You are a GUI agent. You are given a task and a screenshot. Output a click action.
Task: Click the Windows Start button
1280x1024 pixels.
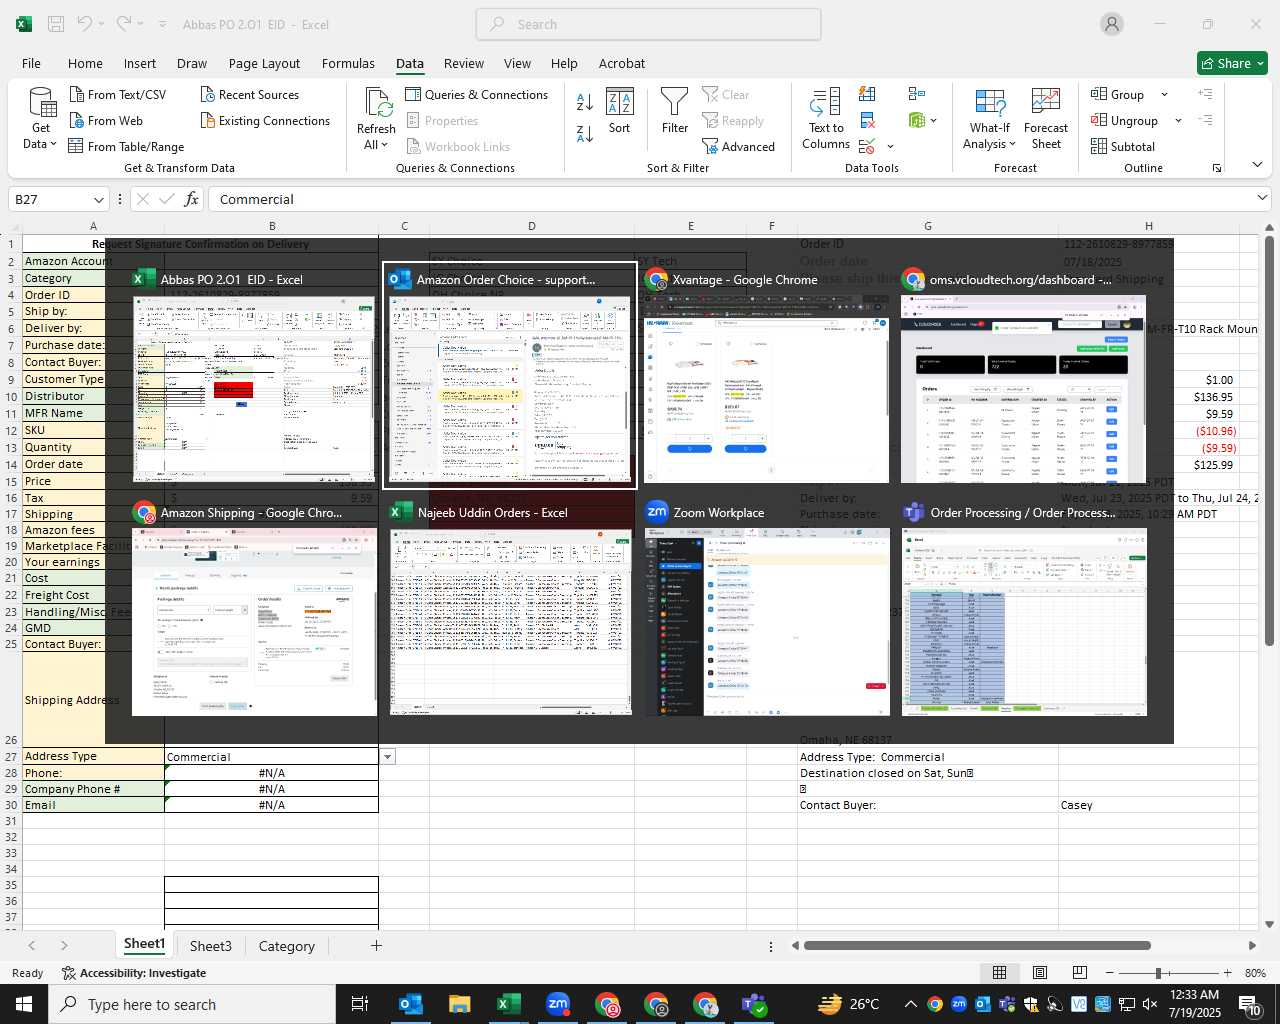point(24,1004)
